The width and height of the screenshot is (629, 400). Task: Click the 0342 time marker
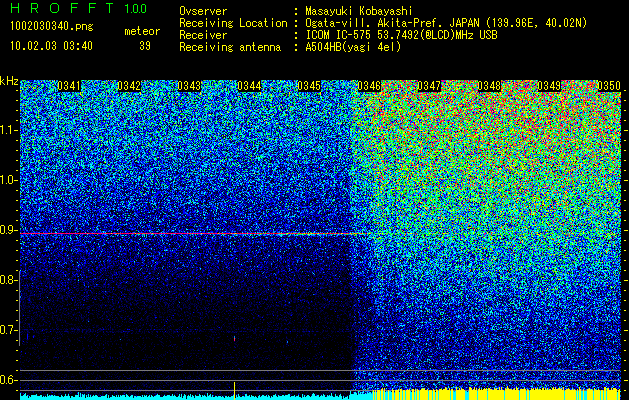(x=129, y=86)
